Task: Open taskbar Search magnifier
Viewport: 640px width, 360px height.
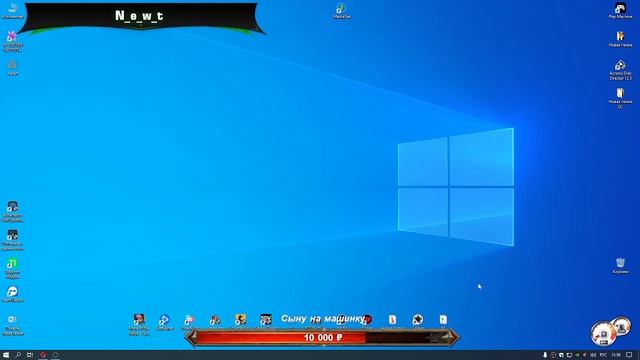Action: point(18,355)
